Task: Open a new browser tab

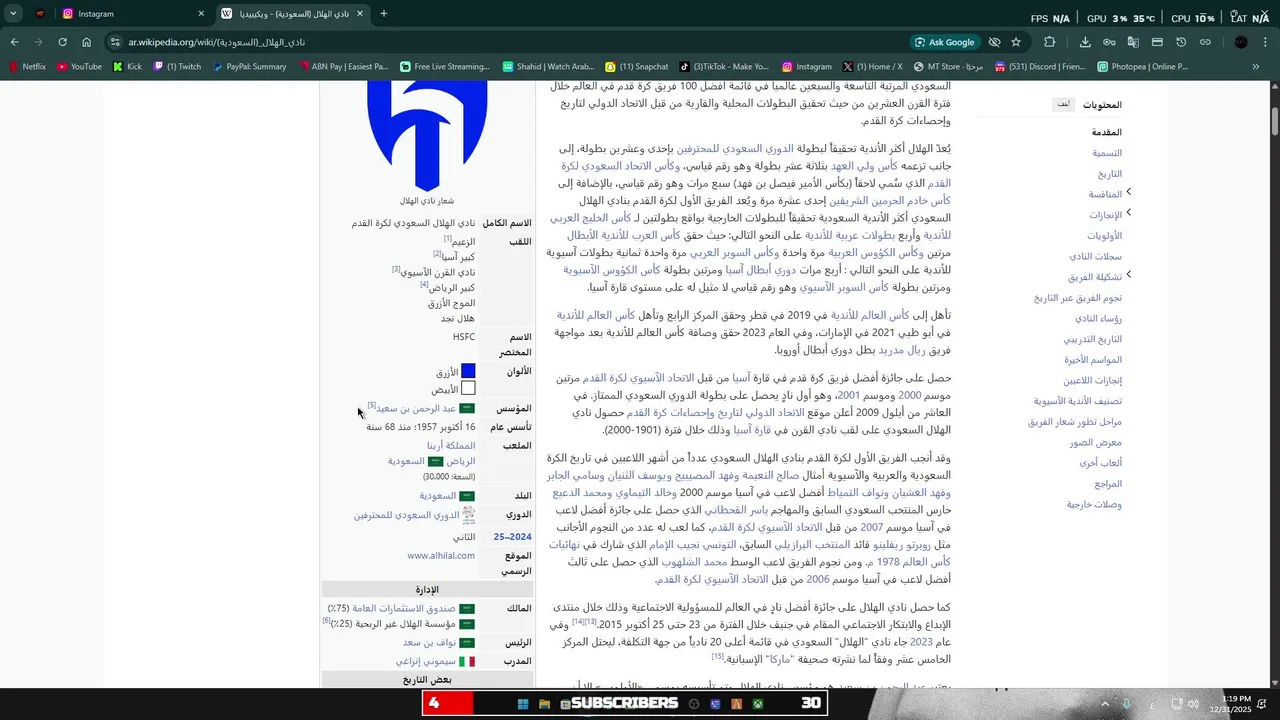Action: (x=384, y=14)
